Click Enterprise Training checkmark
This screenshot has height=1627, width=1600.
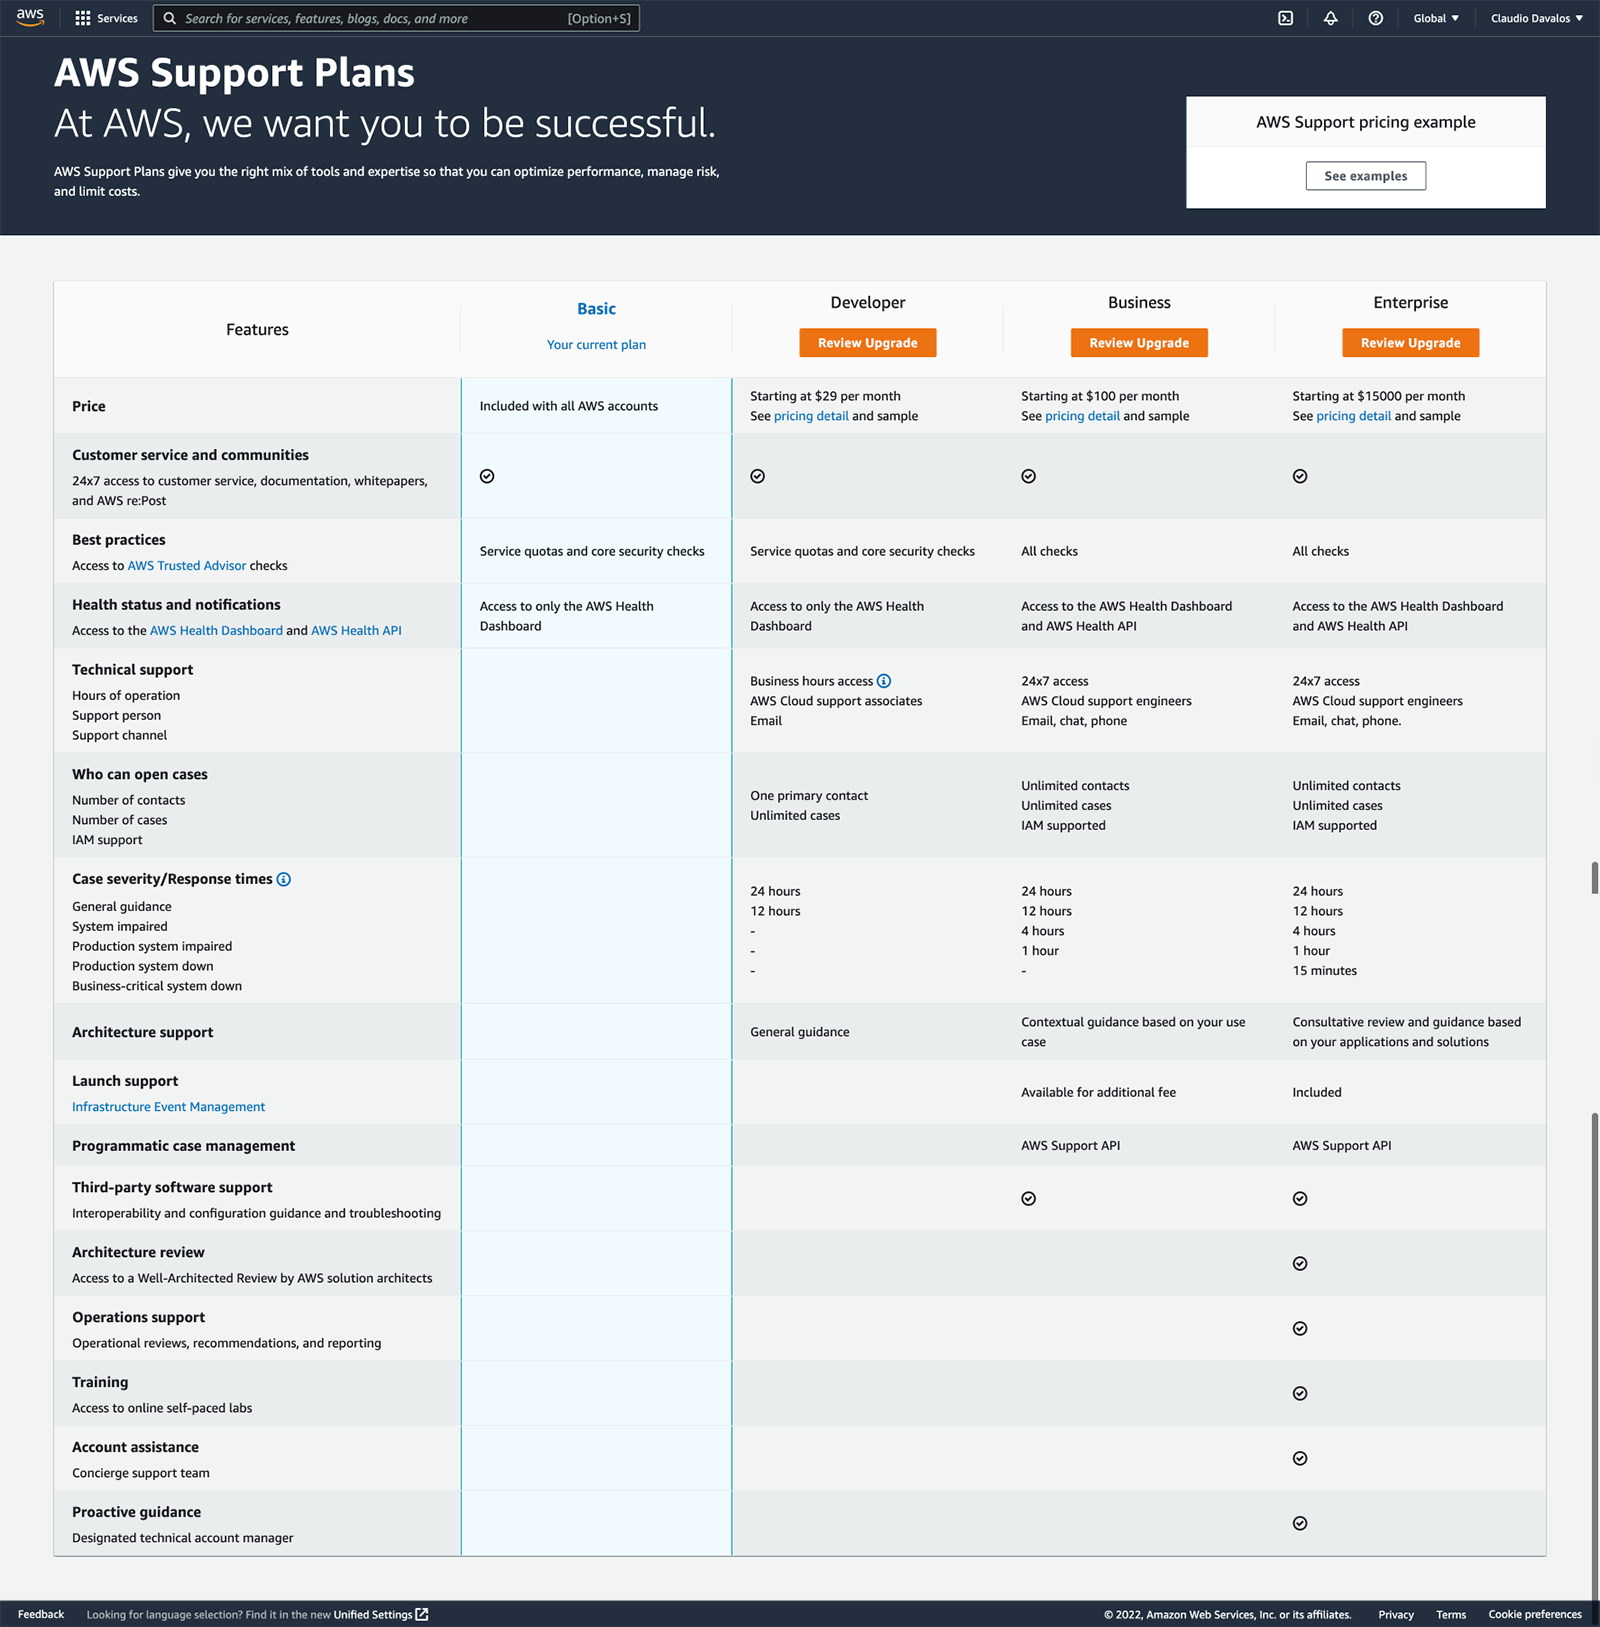[x=1300, y=1393]
